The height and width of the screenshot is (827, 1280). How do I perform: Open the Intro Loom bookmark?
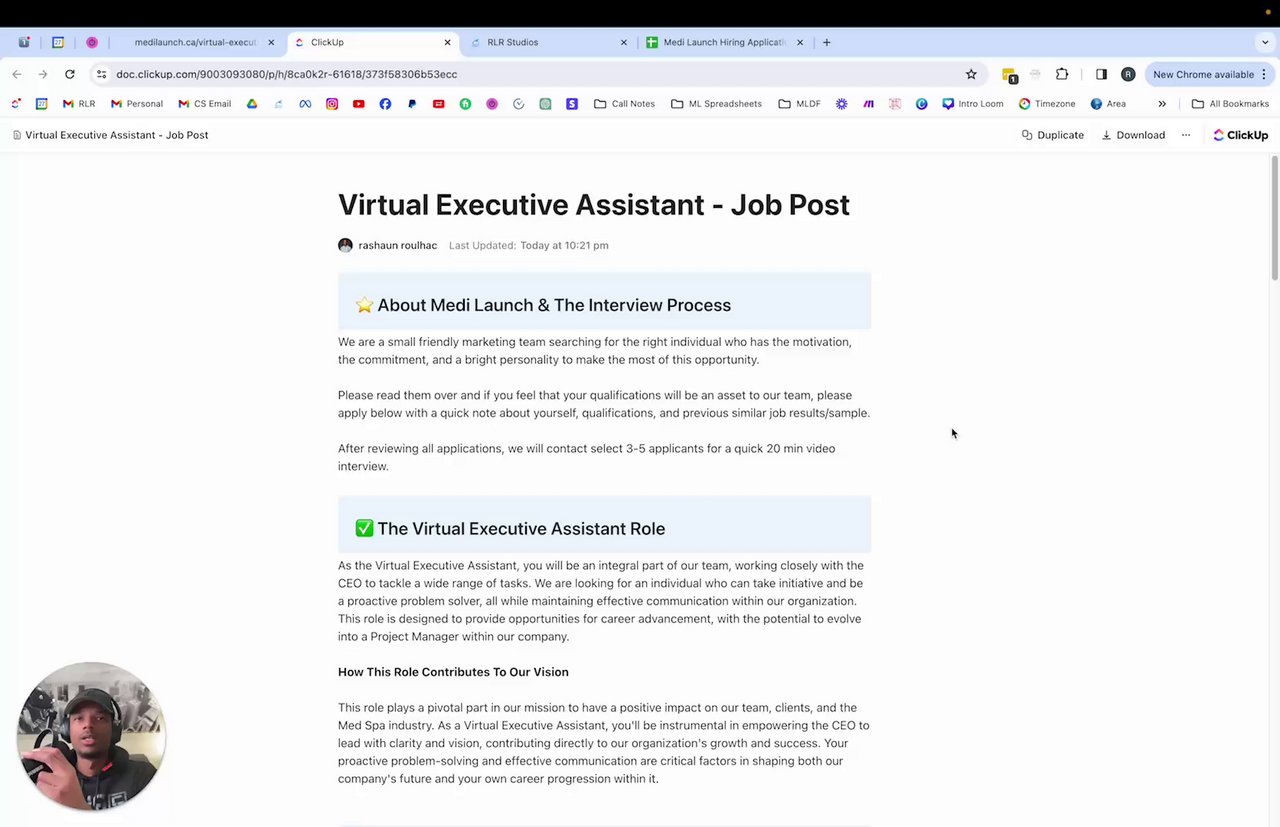(x=972, y=104)
